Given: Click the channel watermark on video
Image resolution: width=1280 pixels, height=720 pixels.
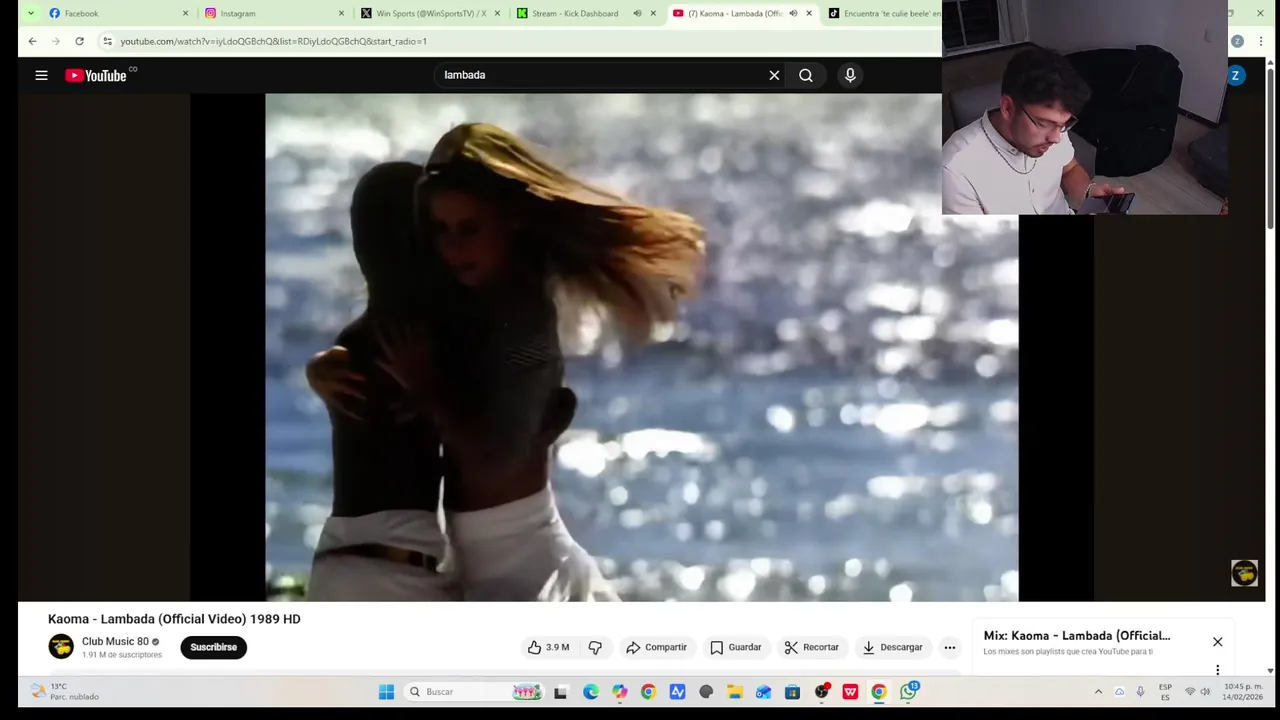Looking at the screenshot, I should 1244,572.
